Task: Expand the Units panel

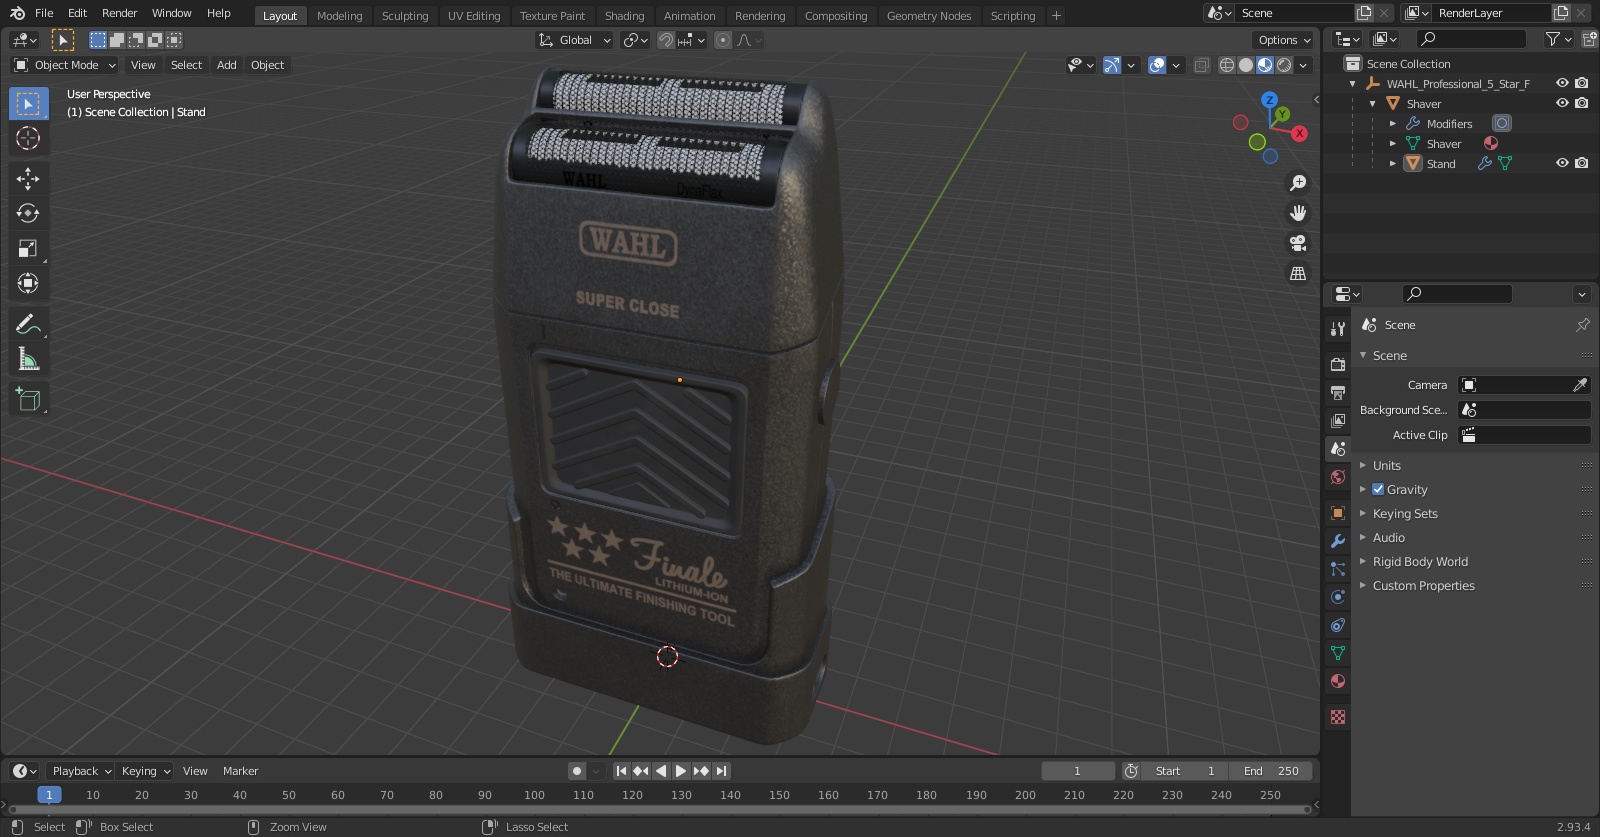Action: 1386,465
